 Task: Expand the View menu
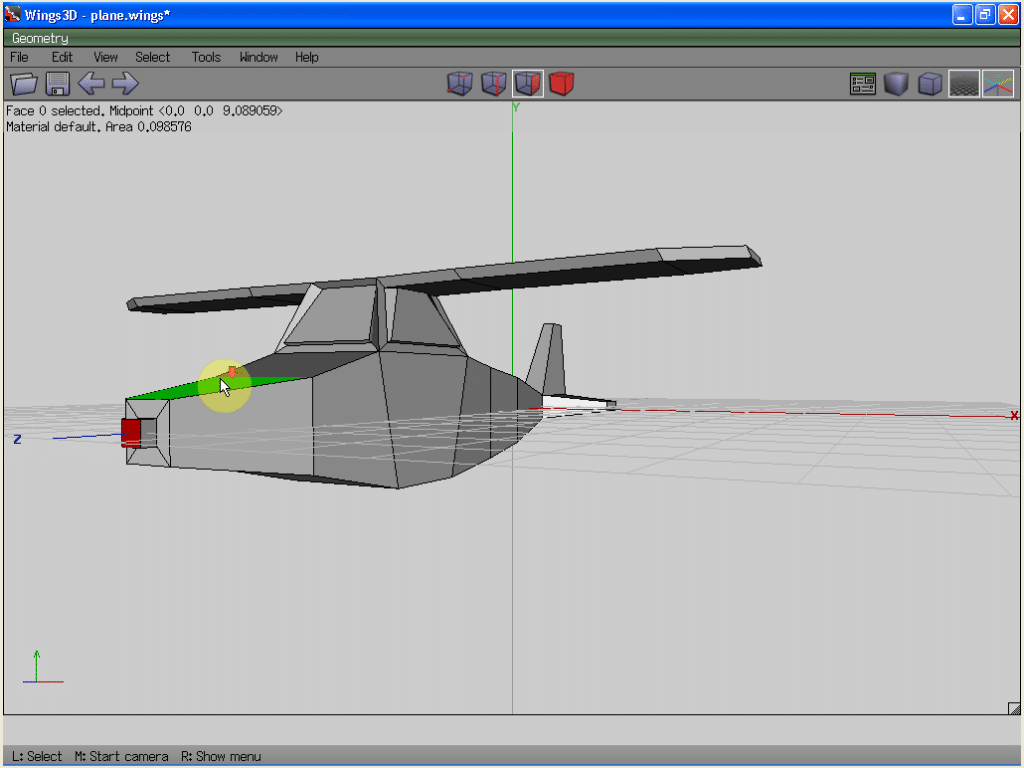(x=105, y=57)
